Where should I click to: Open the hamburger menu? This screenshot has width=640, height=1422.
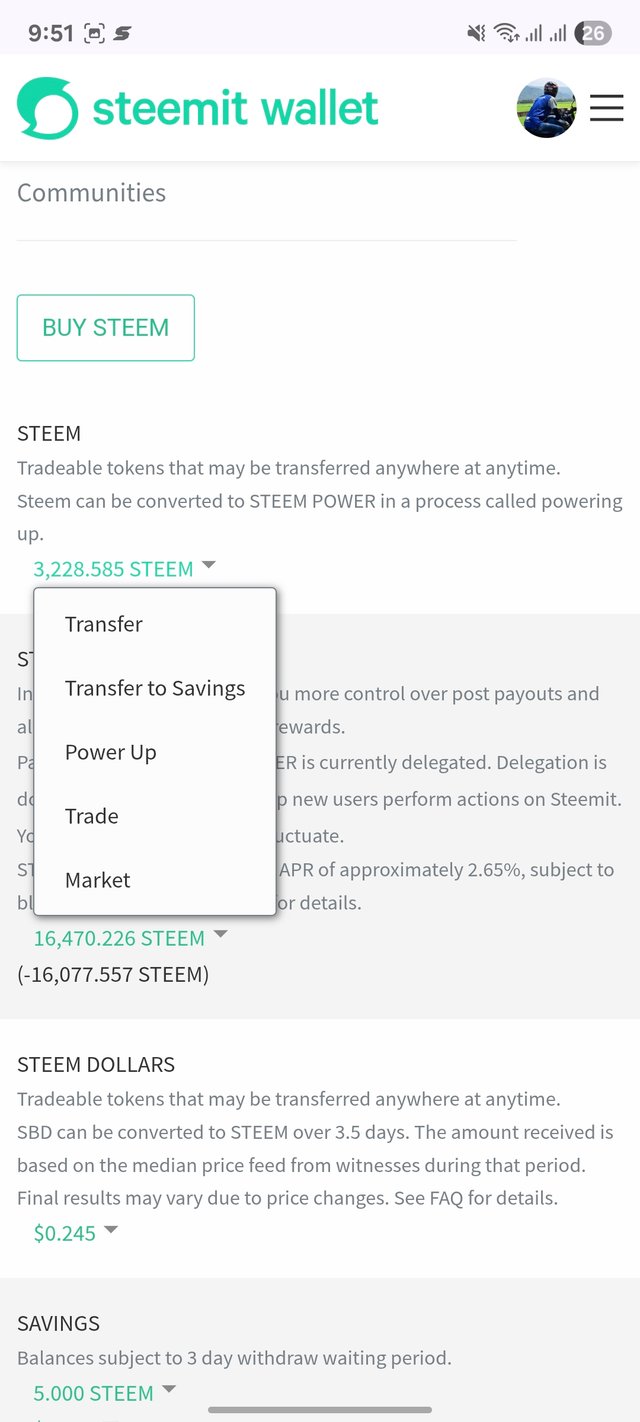click(606, 108)
